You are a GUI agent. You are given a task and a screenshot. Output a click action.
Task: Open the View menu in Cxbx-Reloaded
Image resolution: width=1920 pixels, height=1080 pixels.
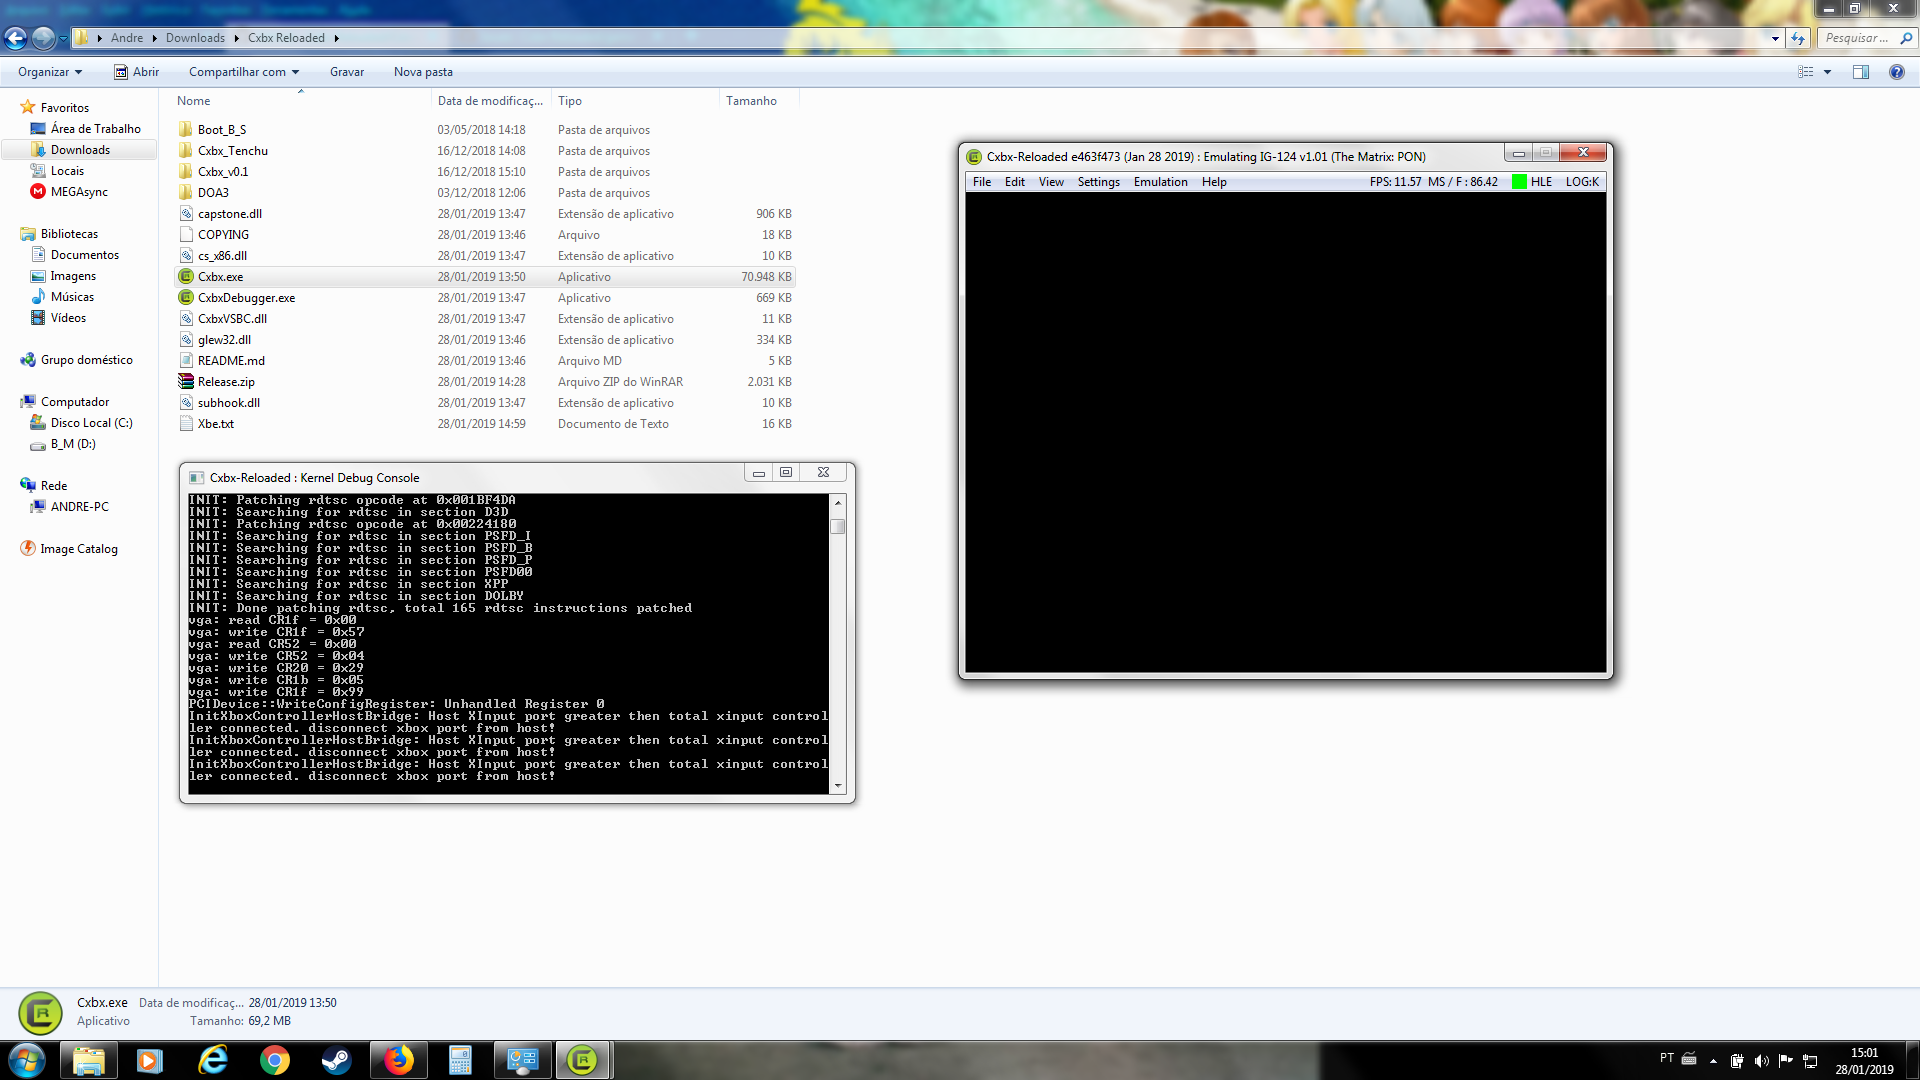pyautogui.click(x=1051, y=182)
